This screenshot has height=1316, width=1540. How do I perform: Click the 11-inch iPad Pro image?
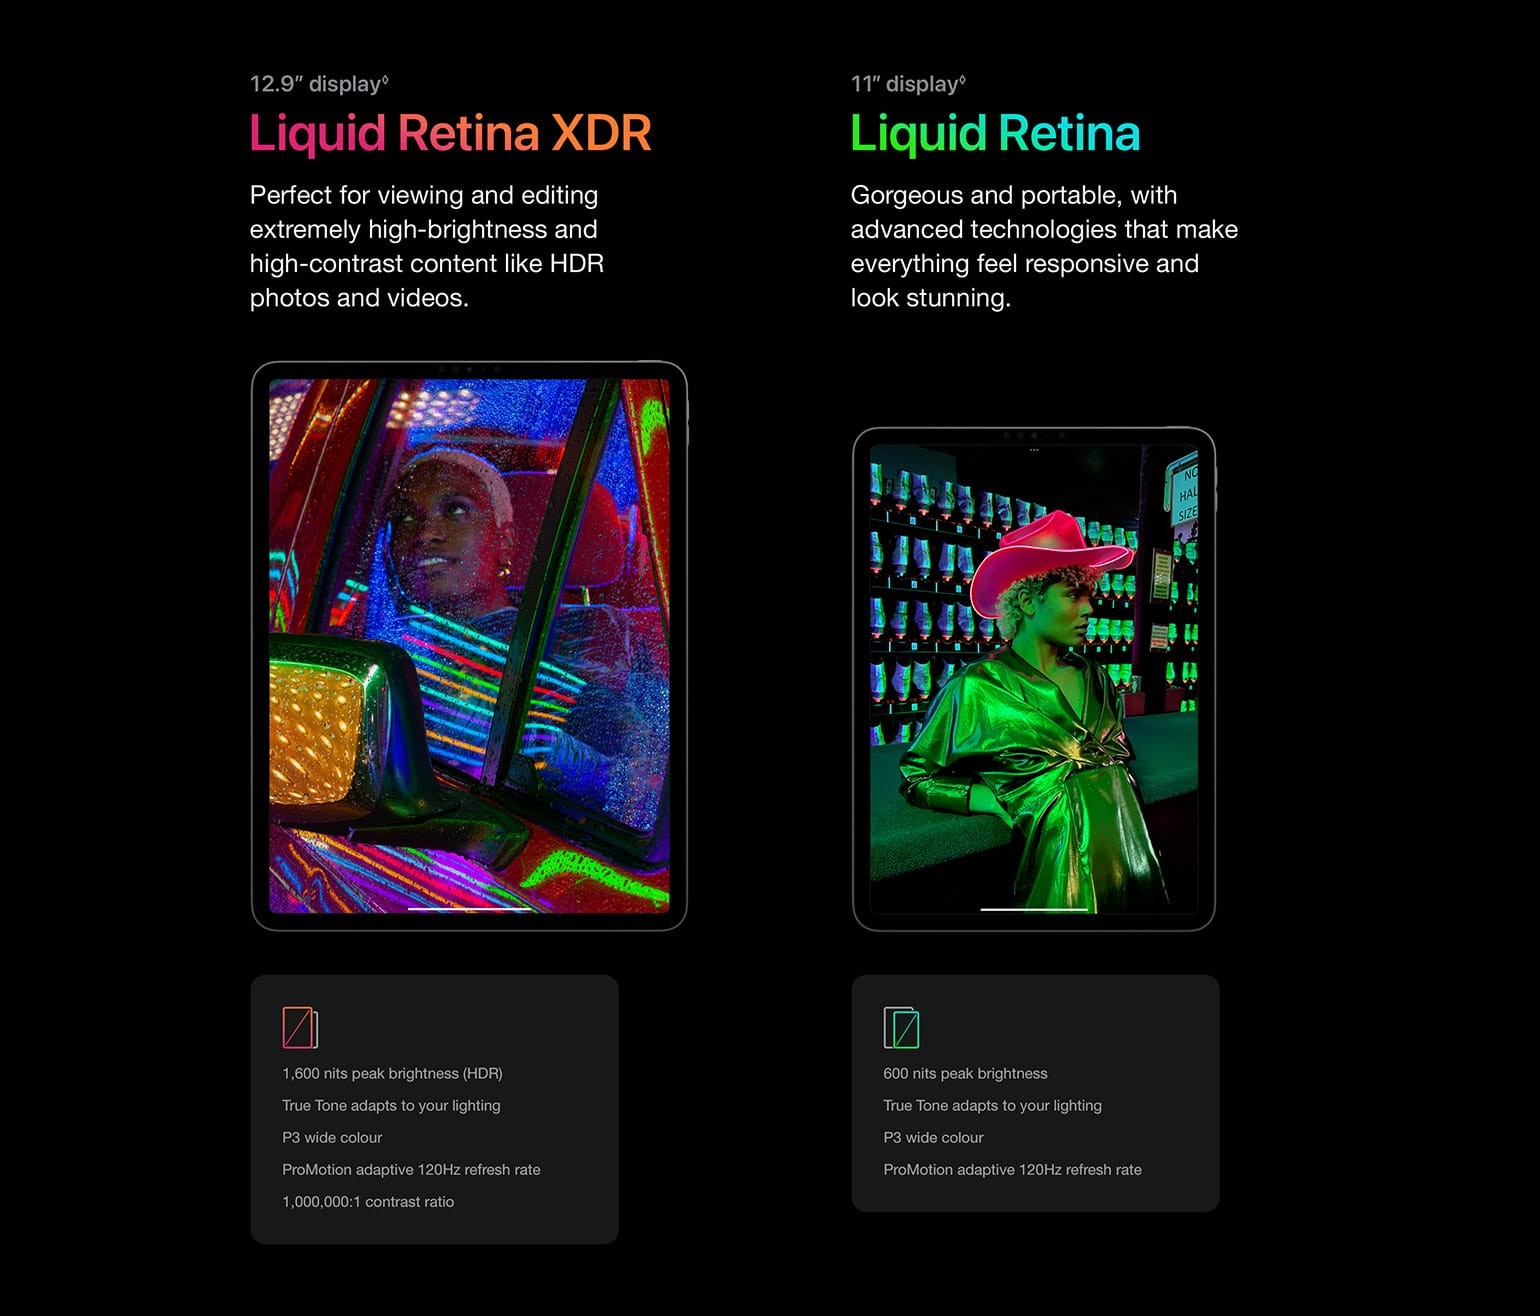[x=1034, y=679]
